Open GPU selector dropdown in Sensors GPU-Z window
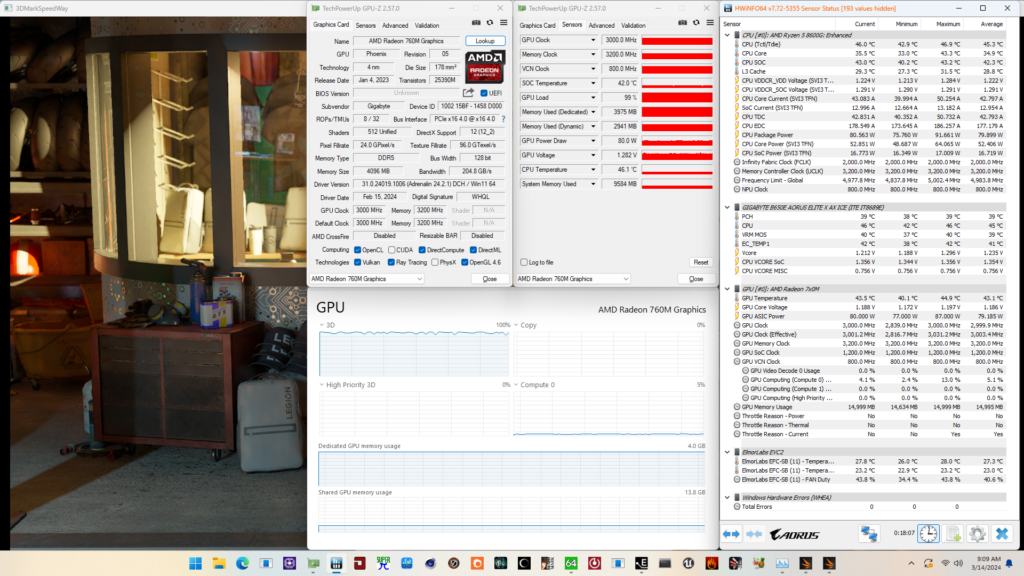This screenshot has width=1024, height=576. [573, 279]
